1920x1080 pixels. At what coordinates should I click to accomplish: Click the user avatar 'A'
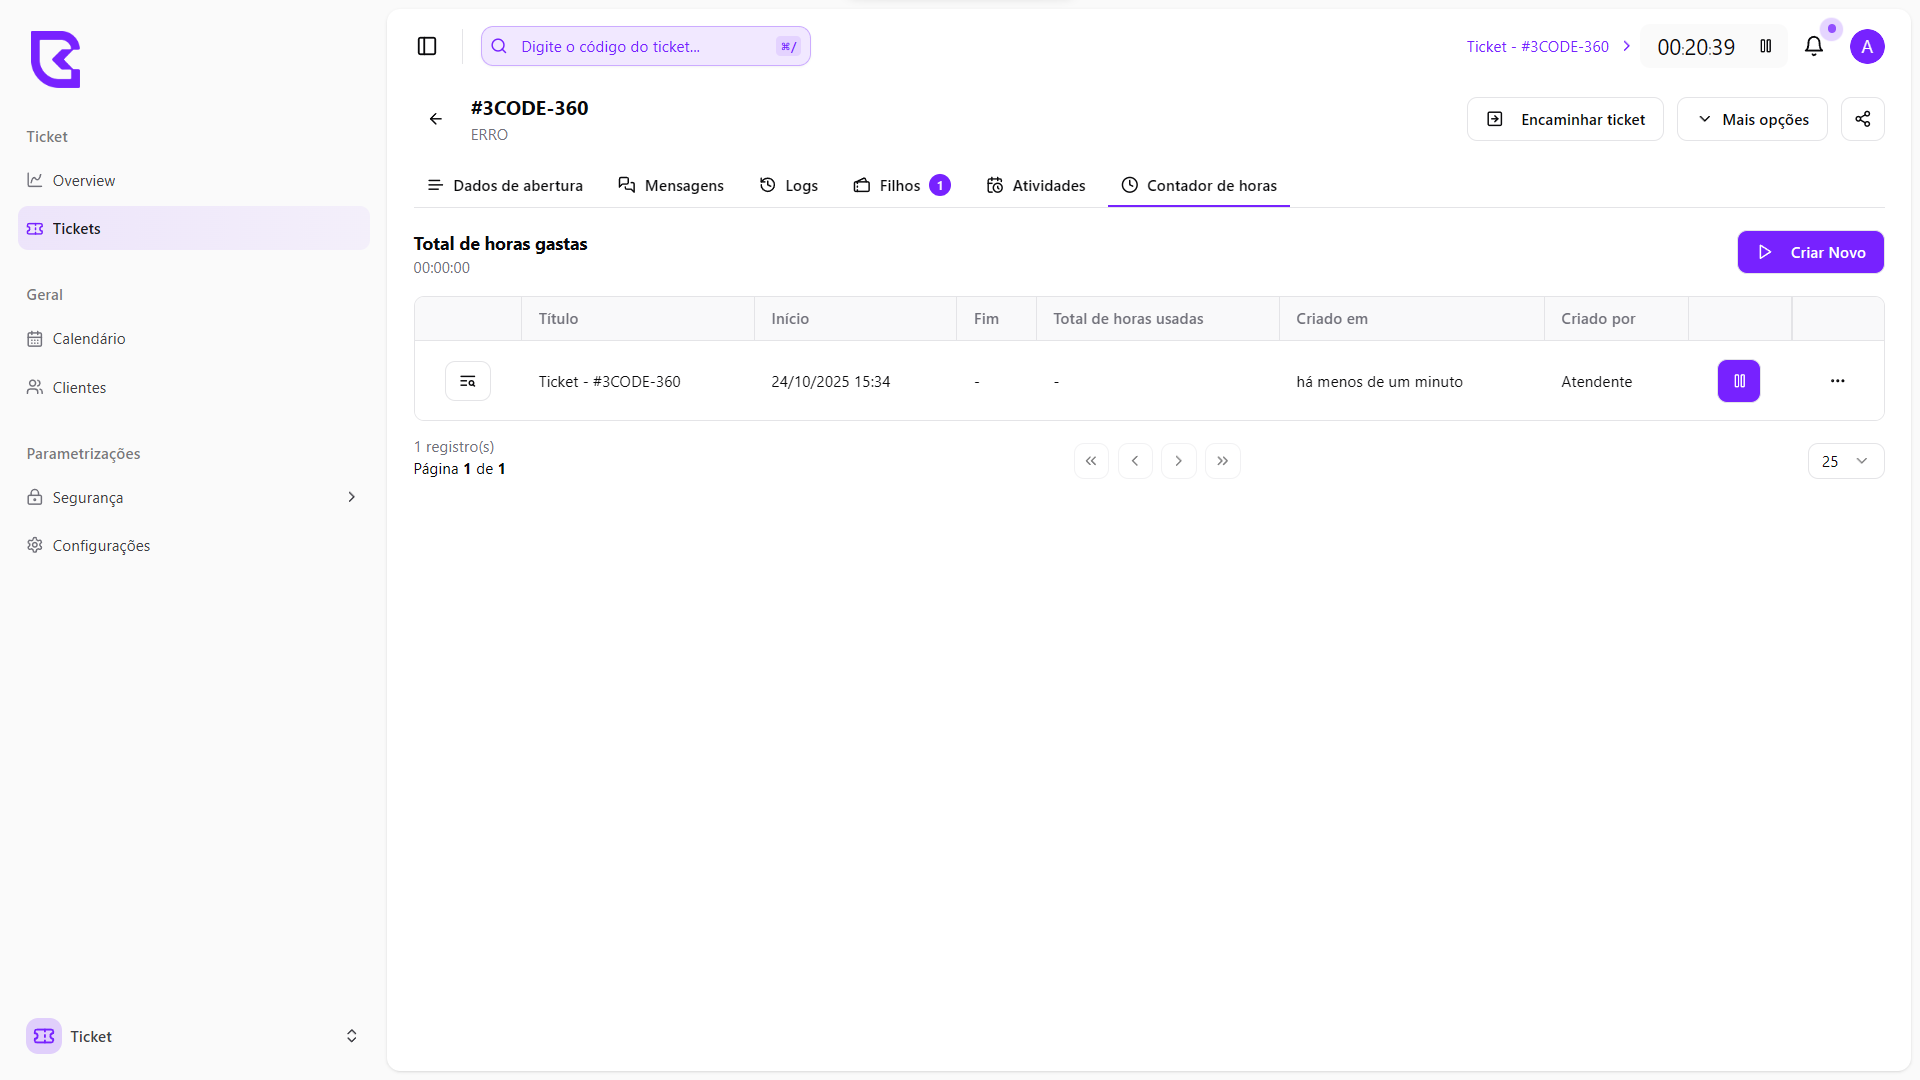click(x=1866, y=46)
